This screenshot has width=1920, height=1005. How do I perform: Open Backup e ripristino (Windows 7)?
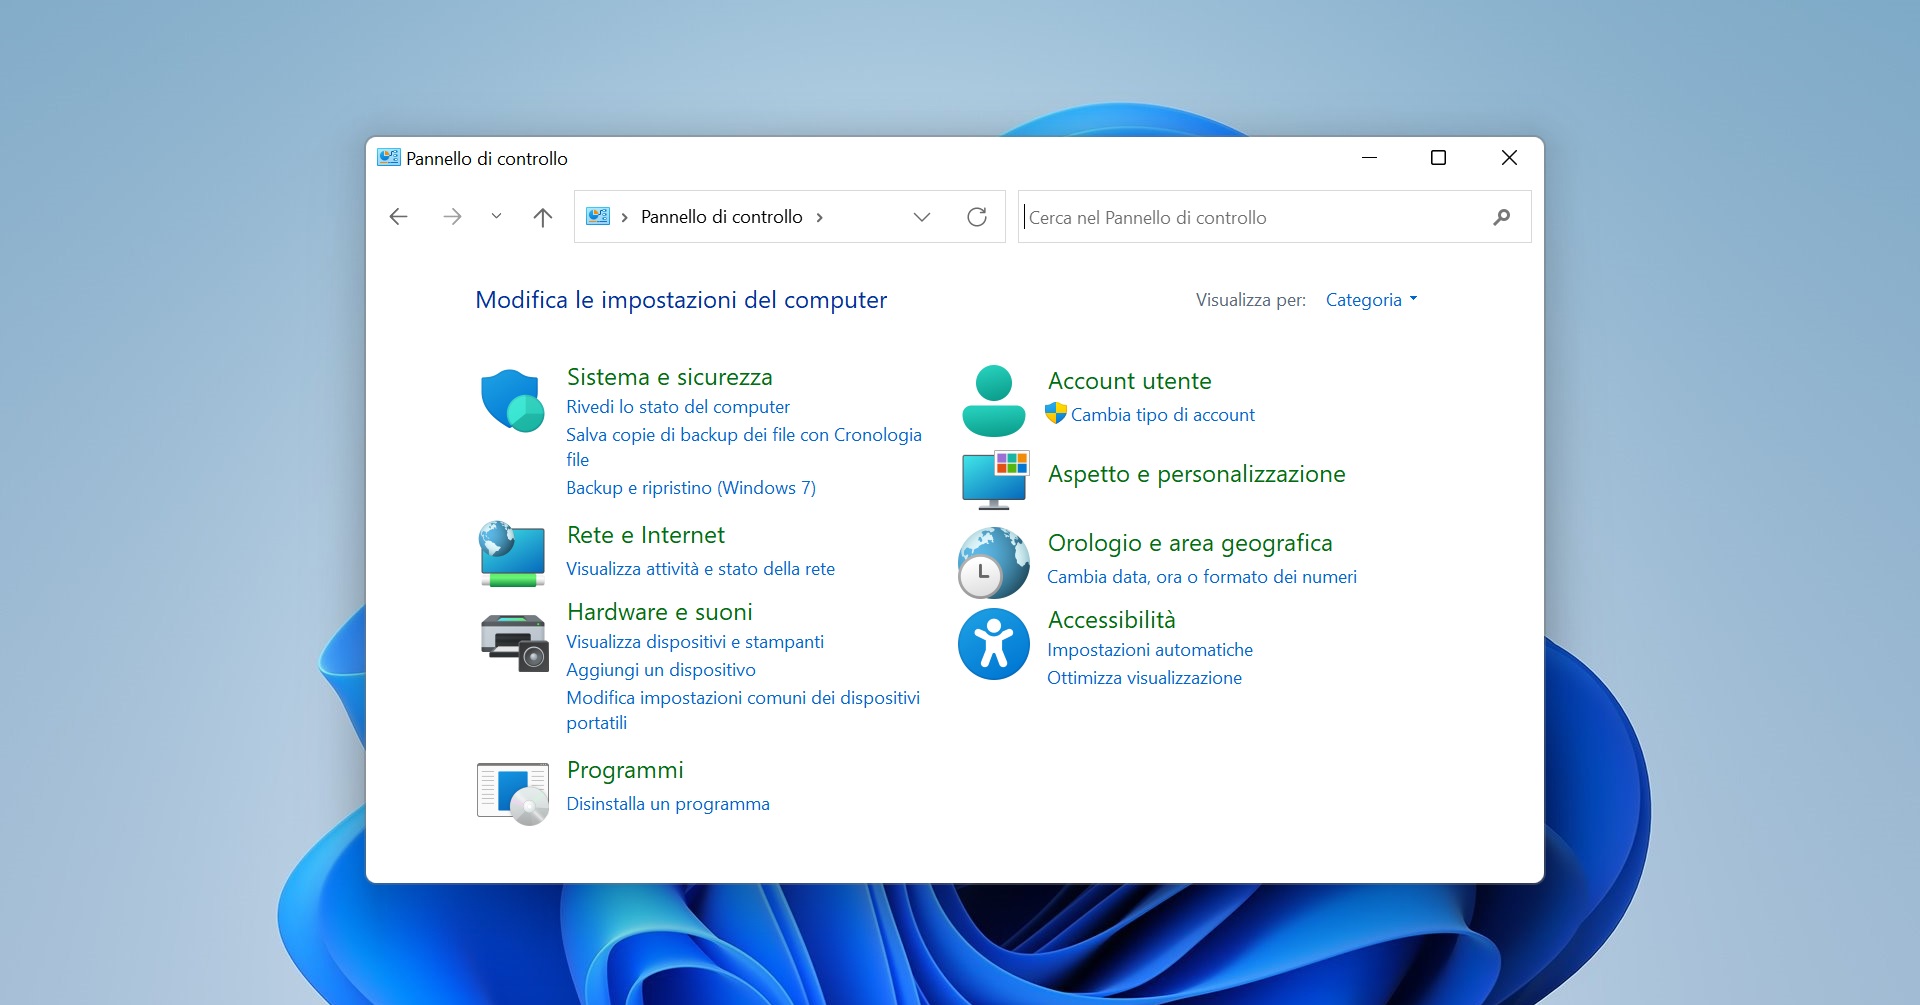(691, 488)
